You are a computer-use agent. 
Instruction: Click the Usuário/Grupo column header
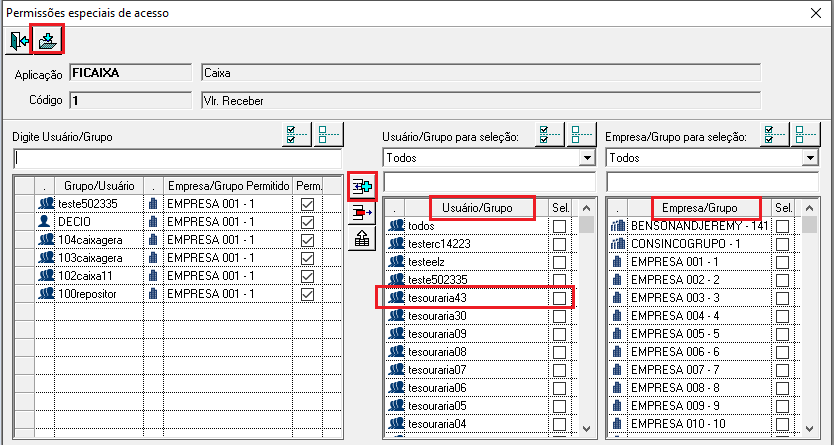coord(477,208)
